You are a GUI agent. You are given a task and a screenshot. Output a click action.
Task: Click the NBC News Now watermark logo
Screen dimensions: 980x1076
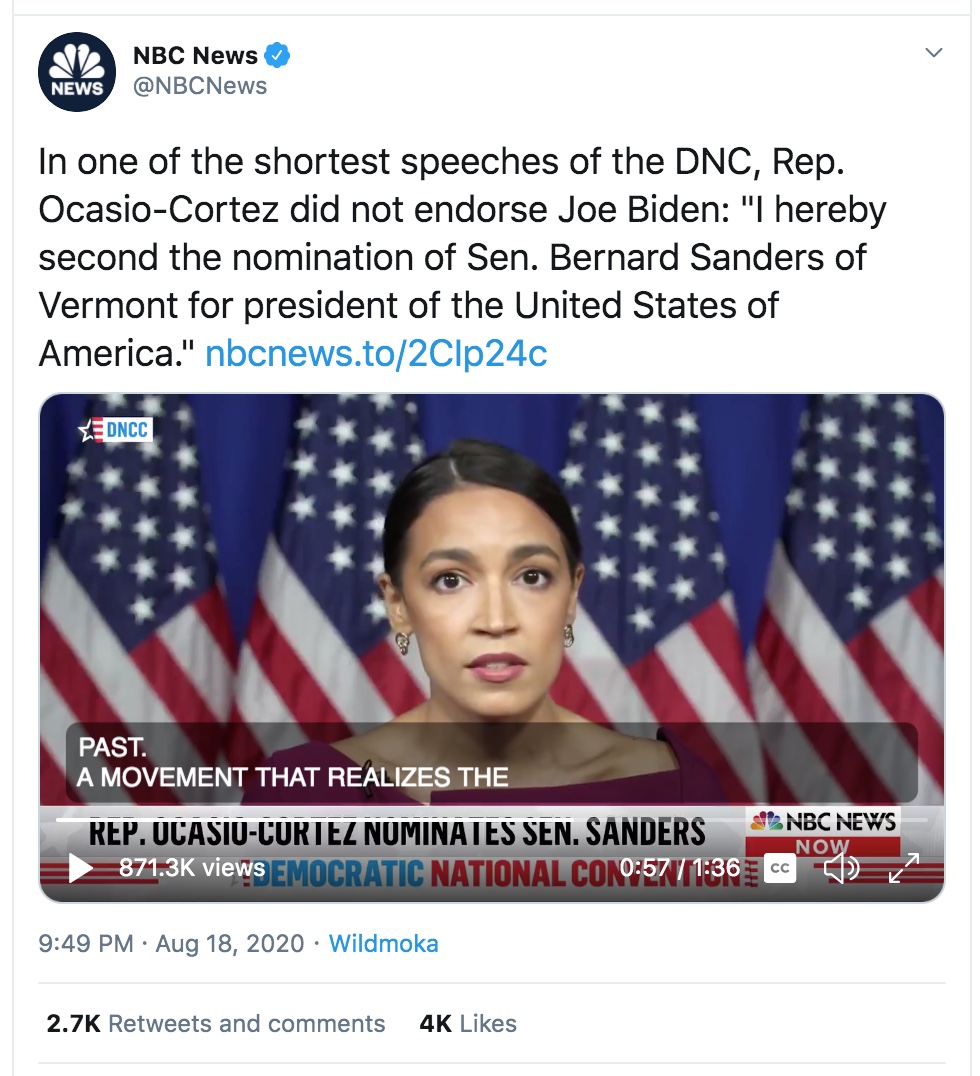(x=823, y=832)
